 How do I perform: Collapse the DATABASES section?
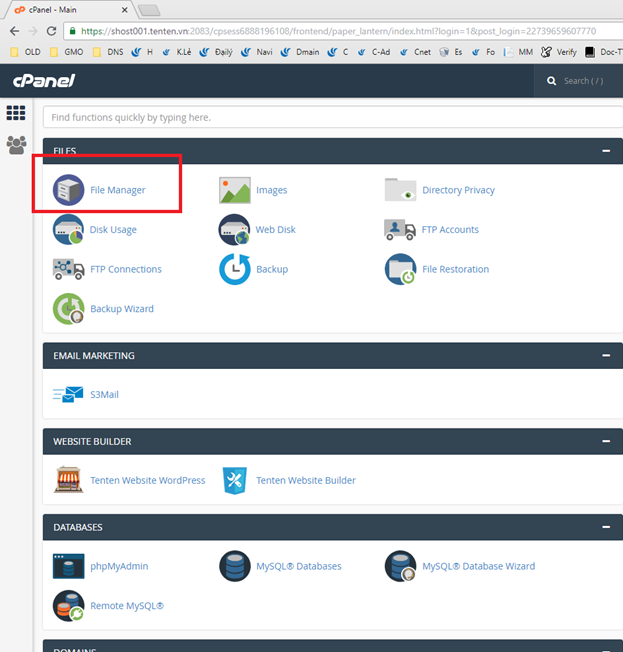point(606,527)
